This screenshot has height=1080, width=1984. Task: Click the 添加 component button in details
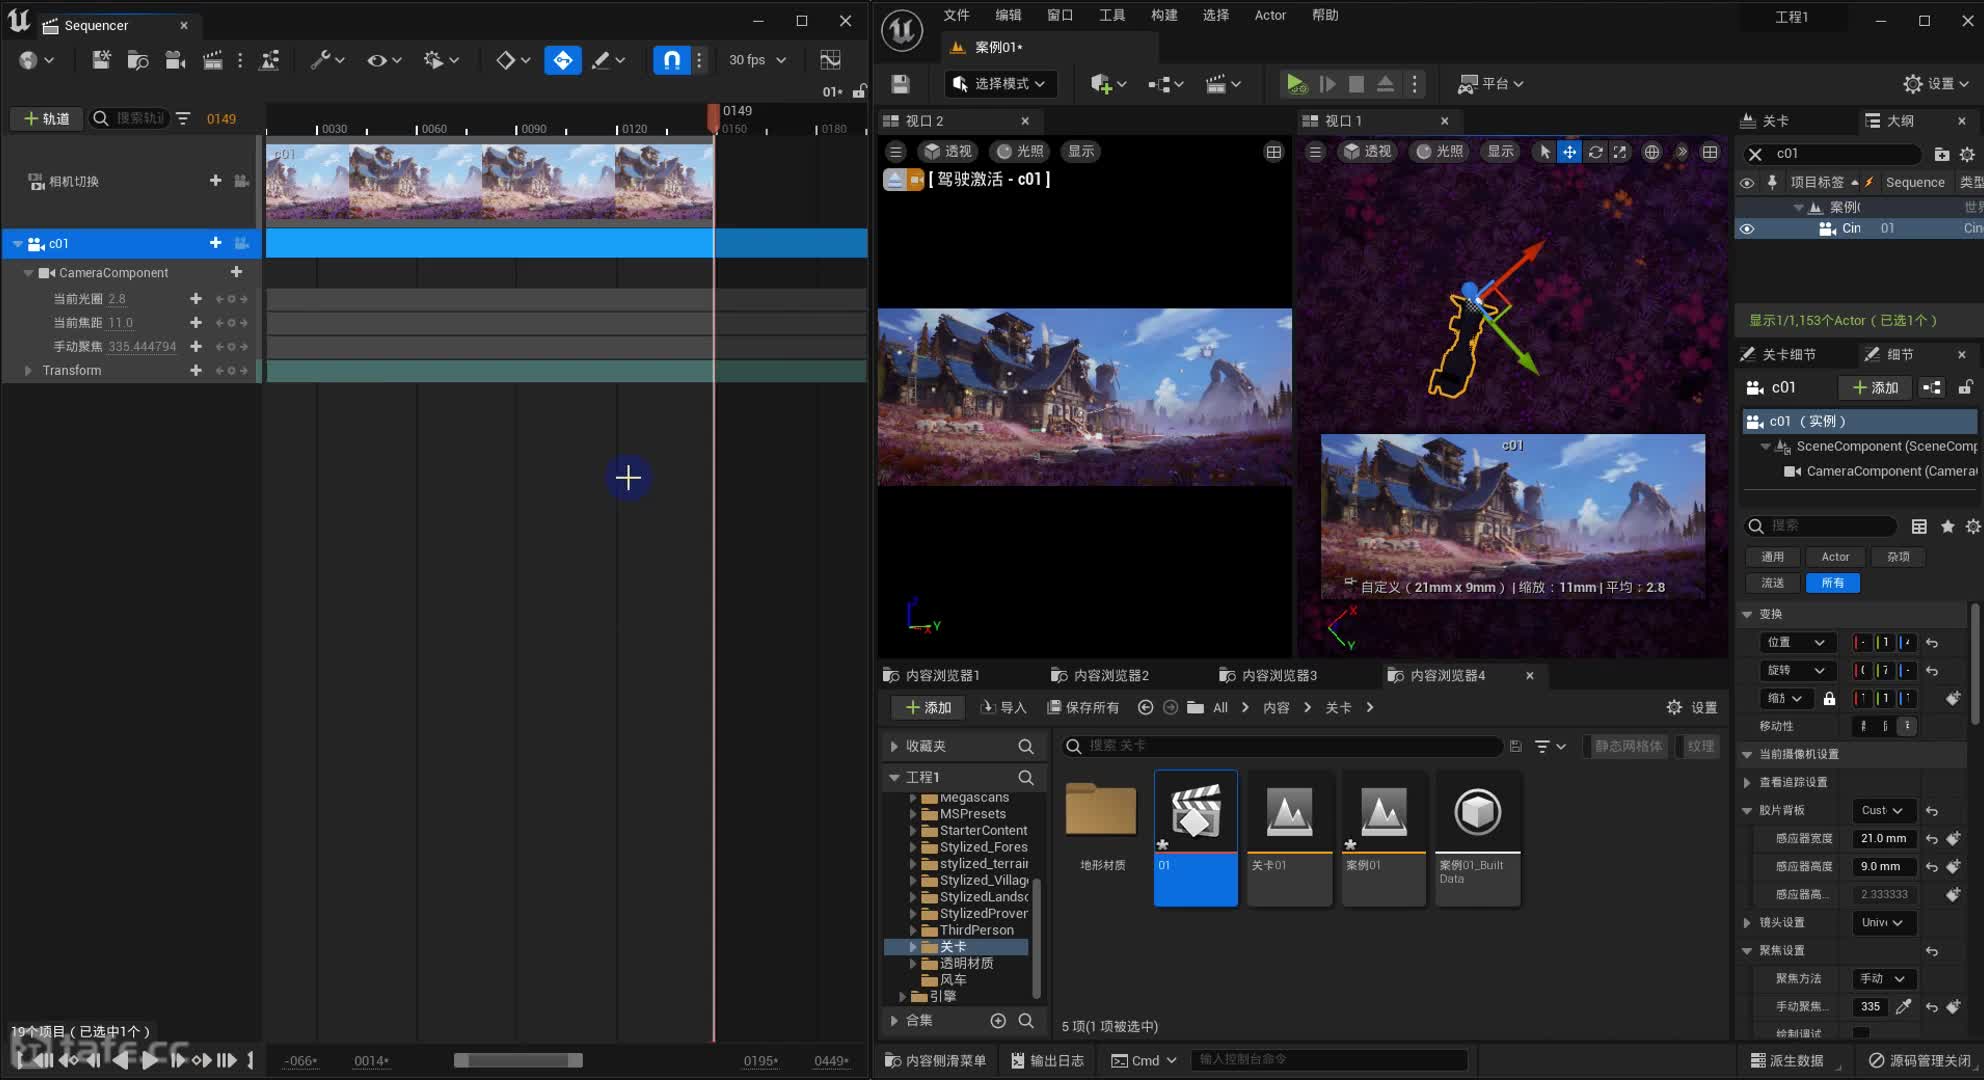click(x=1875, y=388)
